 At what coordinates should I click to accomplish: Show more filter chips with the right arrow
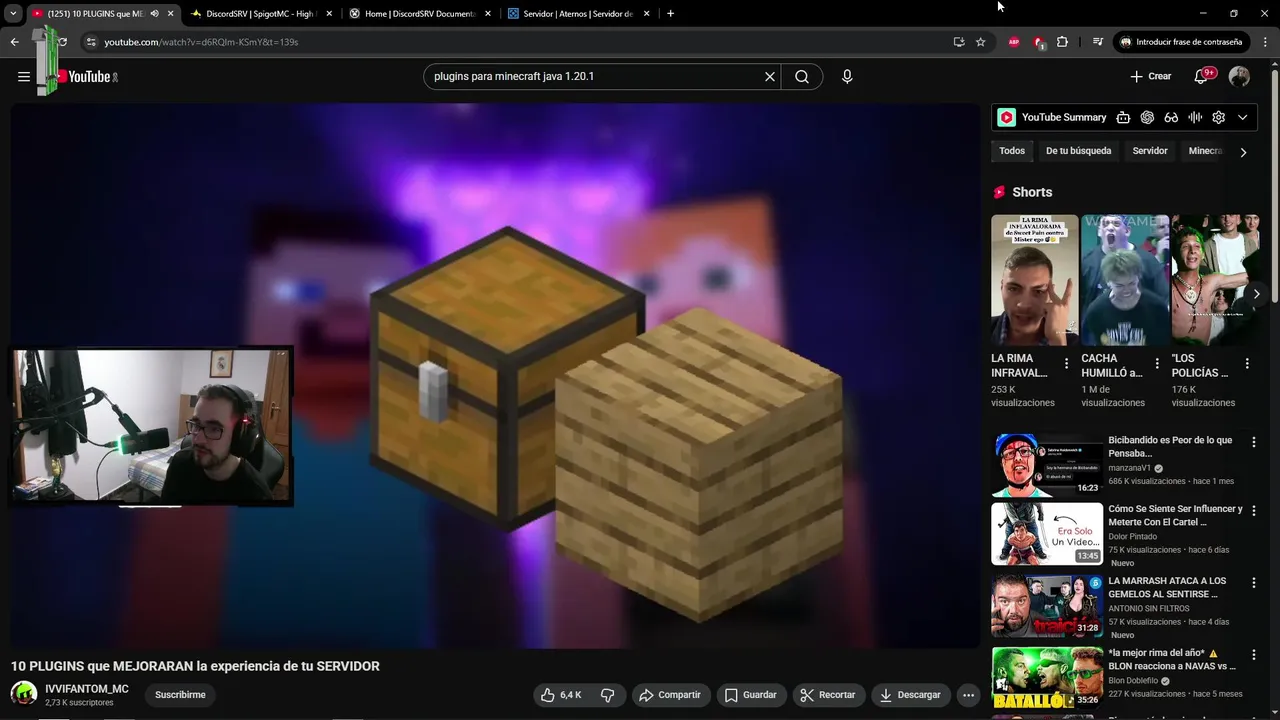(1243, 152)
